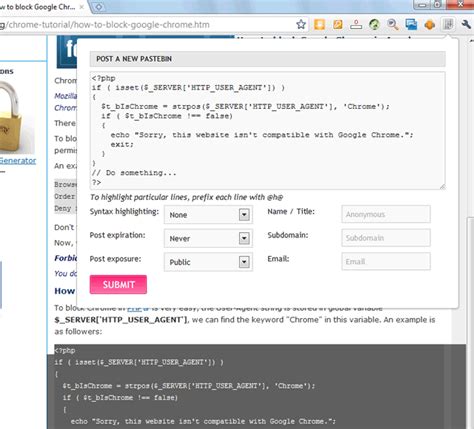Open the orange download arrow extension

tap(319, 24)
